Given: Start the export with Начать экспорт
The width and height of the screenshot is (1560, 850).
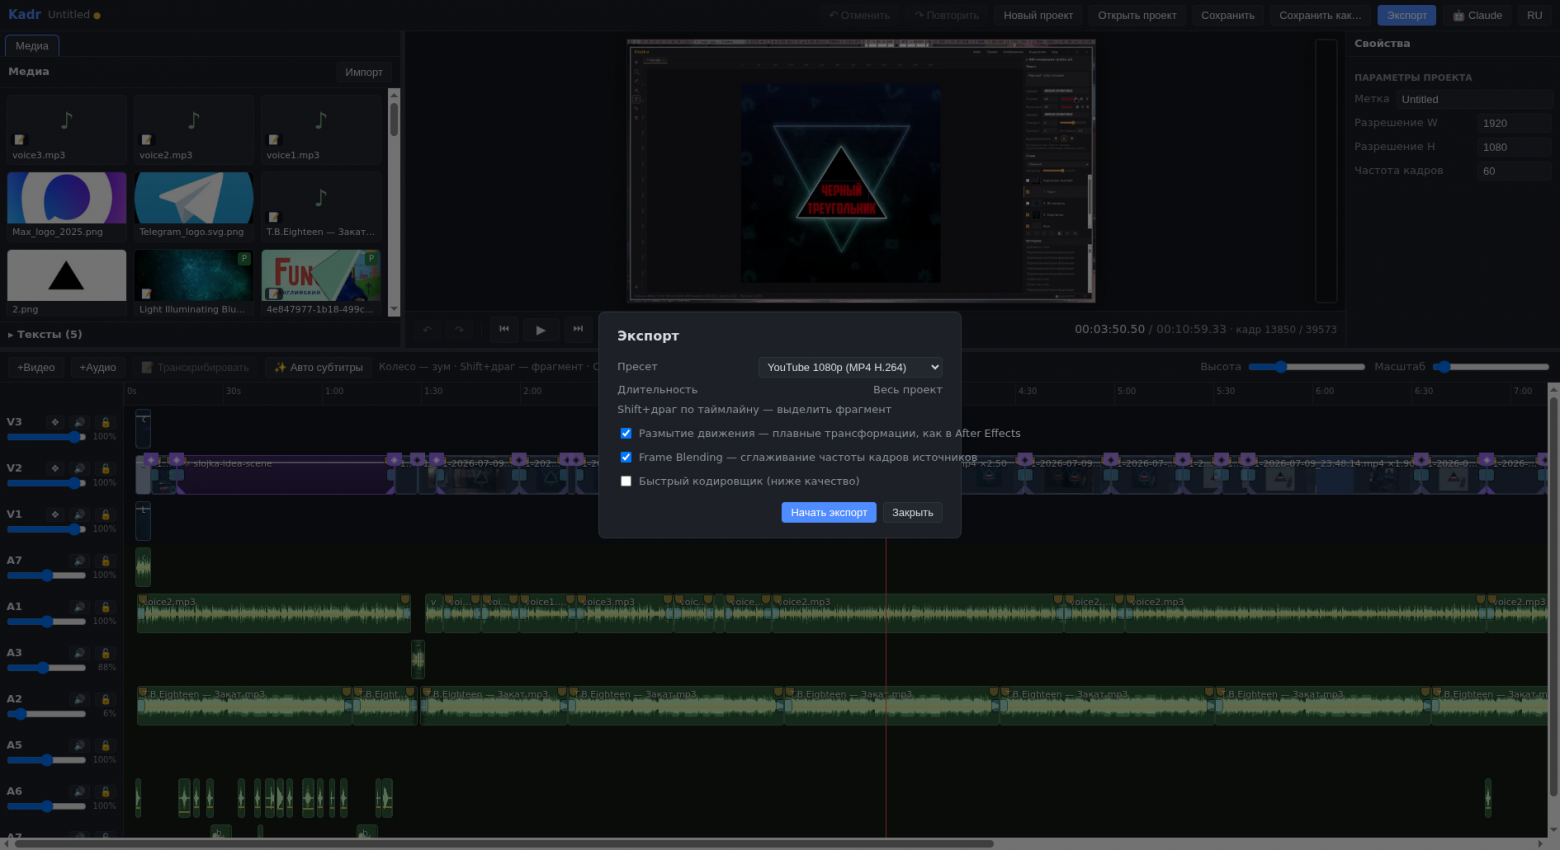Looking at the screenshot, I should point(829,512).
